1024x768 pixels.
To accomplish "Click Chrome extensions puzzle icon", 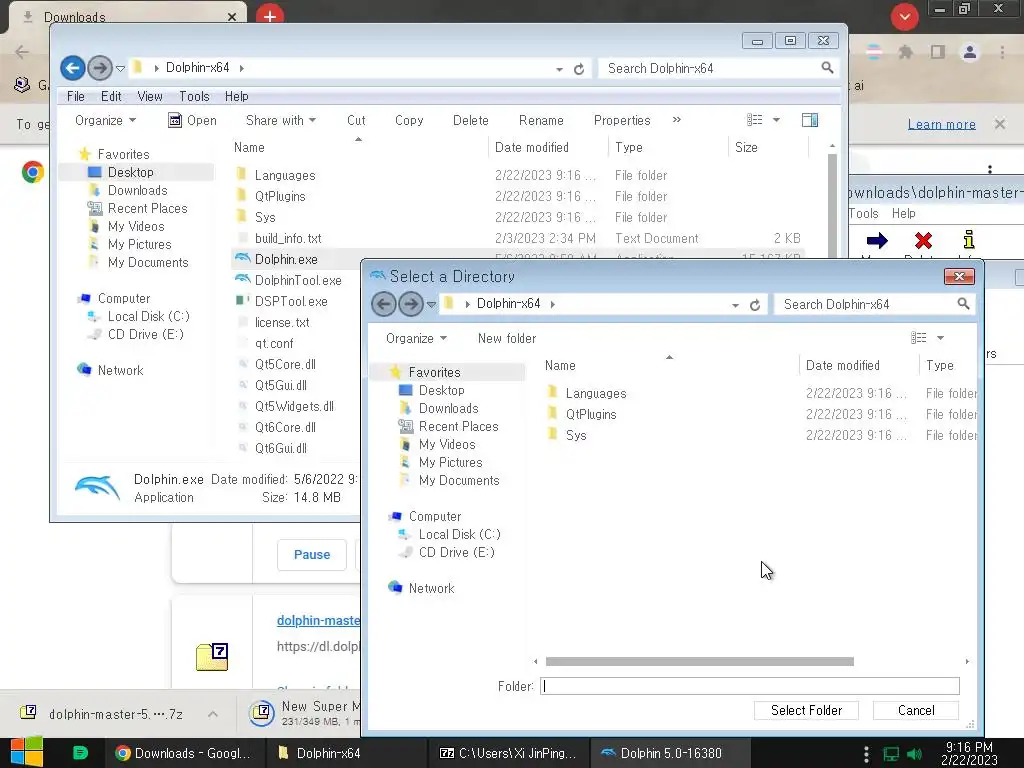I will [x=905, y=52].
